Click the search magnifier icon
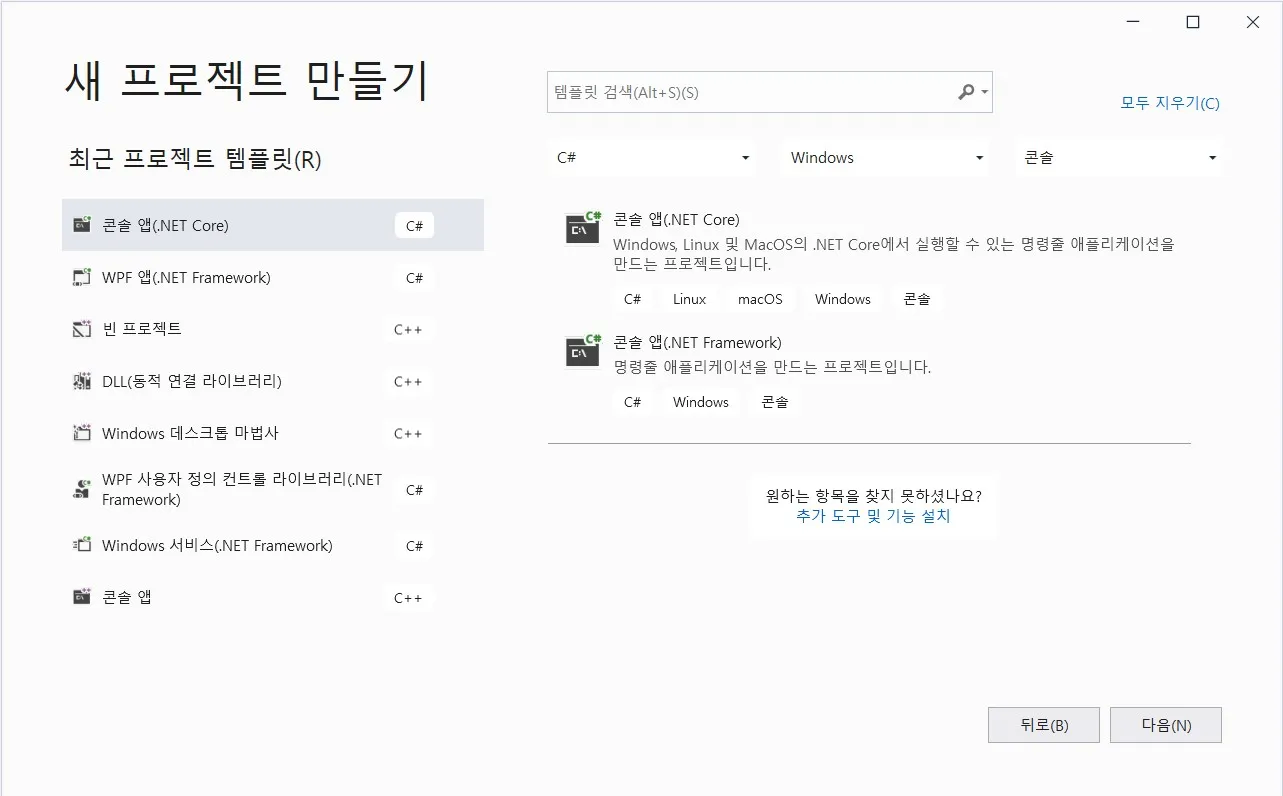Screen dimensions: 1283x796 coord(965,92)
